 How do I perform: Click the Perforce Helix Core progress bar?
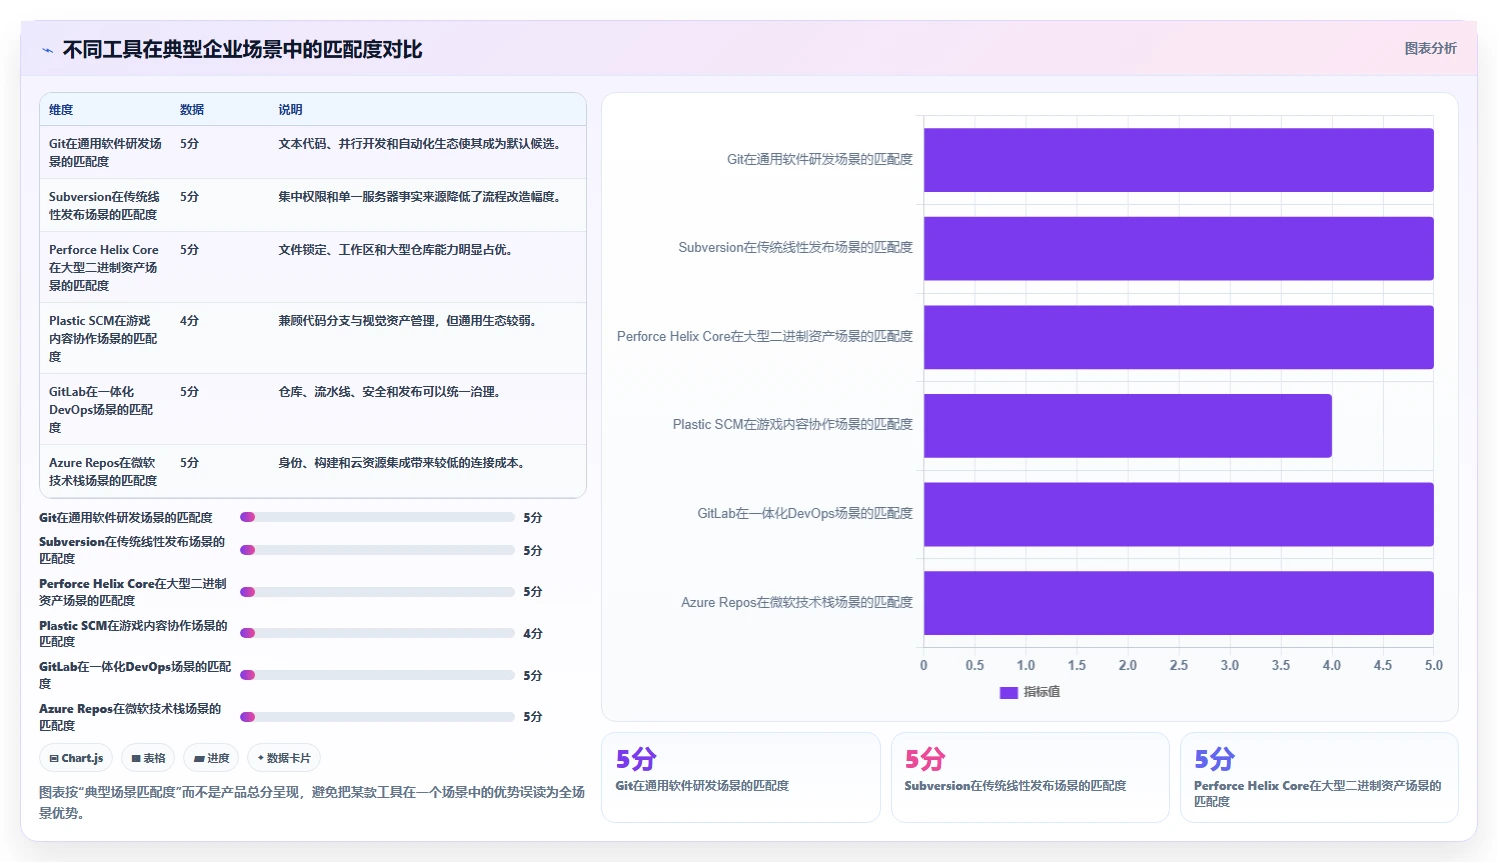click(x=377, y=592)
